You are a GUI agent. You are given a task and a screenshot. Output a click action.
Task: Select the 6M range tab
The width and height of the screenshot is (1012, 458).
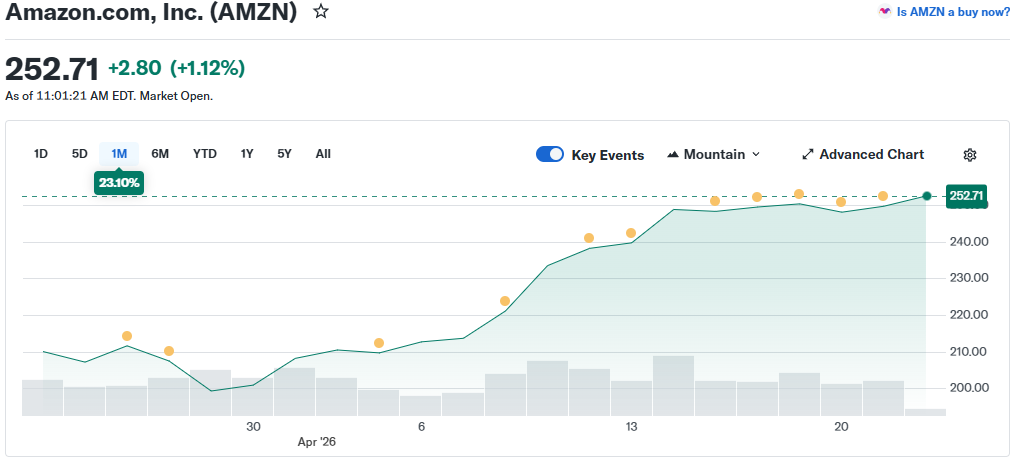[x=160, y=154]
